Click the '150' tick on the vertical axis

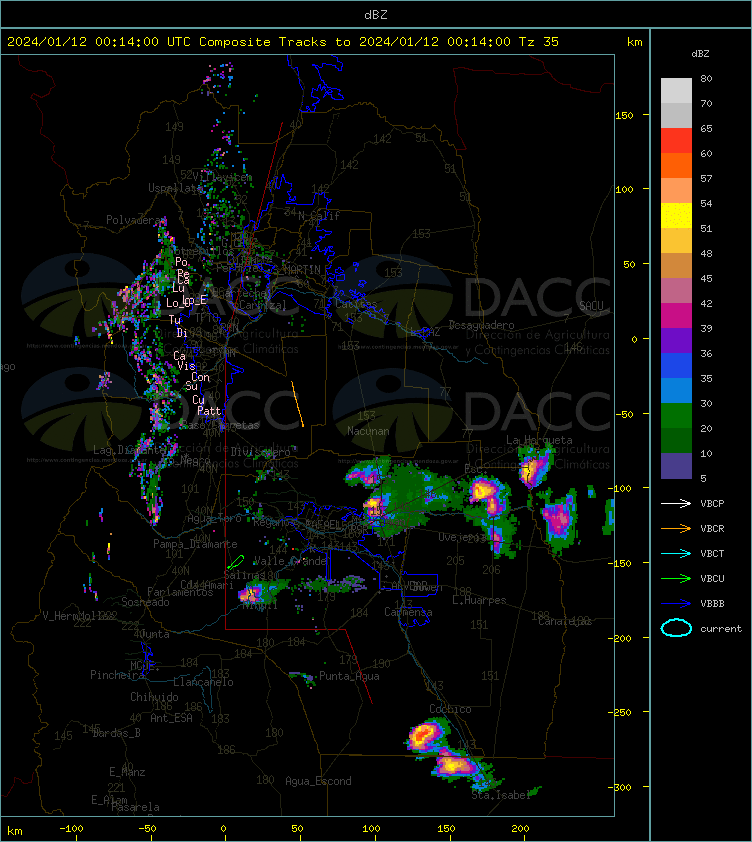tap(624, 115)
